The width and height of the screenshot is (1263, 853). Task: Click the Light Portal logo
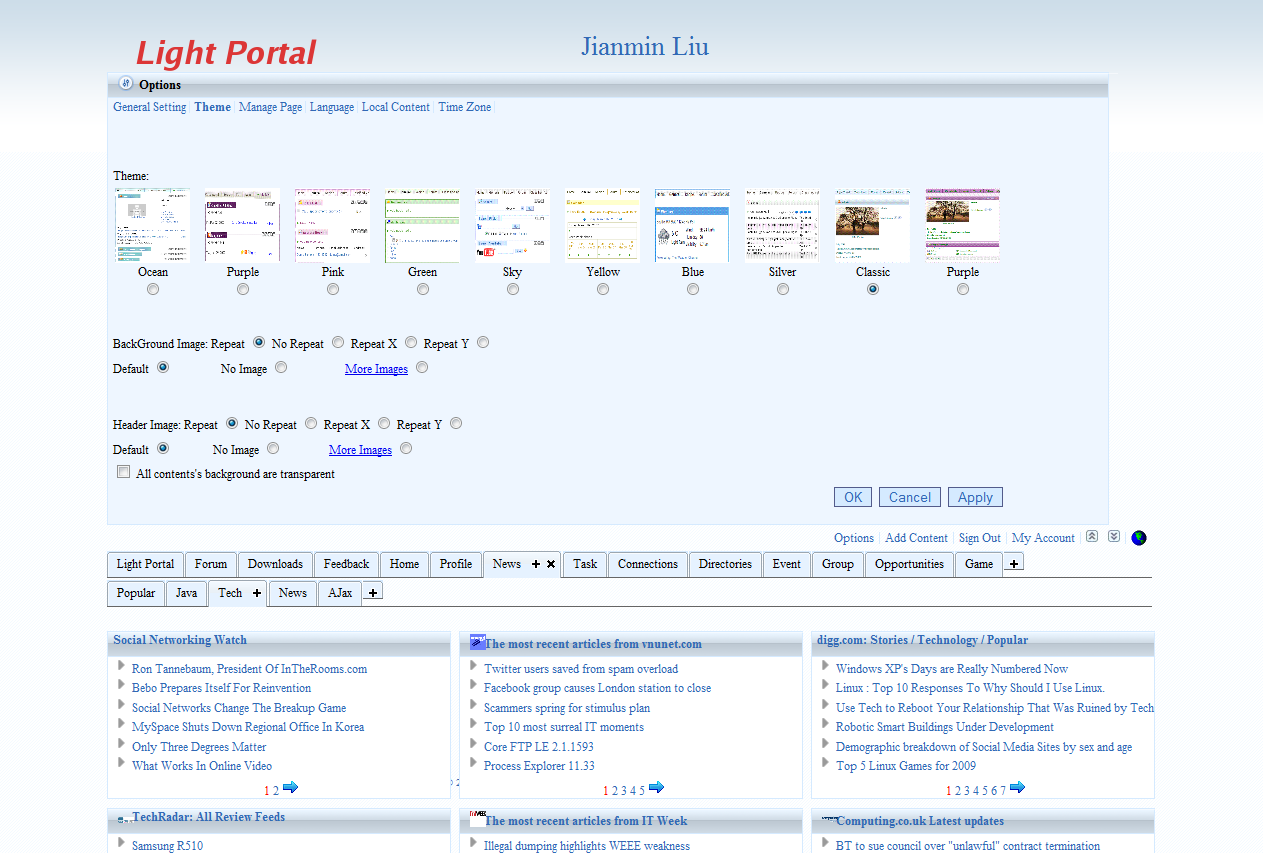click(x=226, y=53)
